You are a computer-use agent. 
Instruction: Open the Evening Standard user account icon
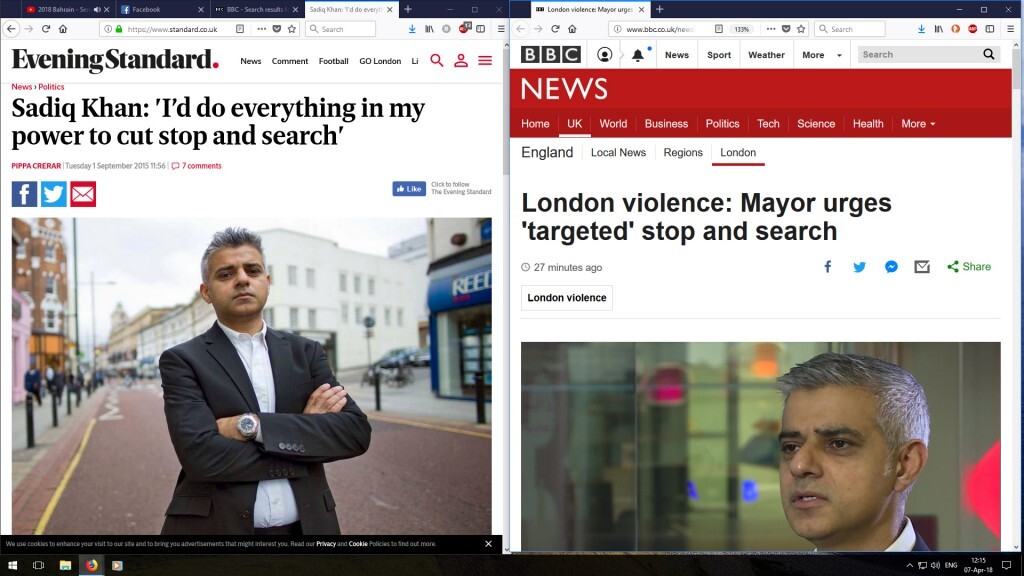(x=461, y=61)
